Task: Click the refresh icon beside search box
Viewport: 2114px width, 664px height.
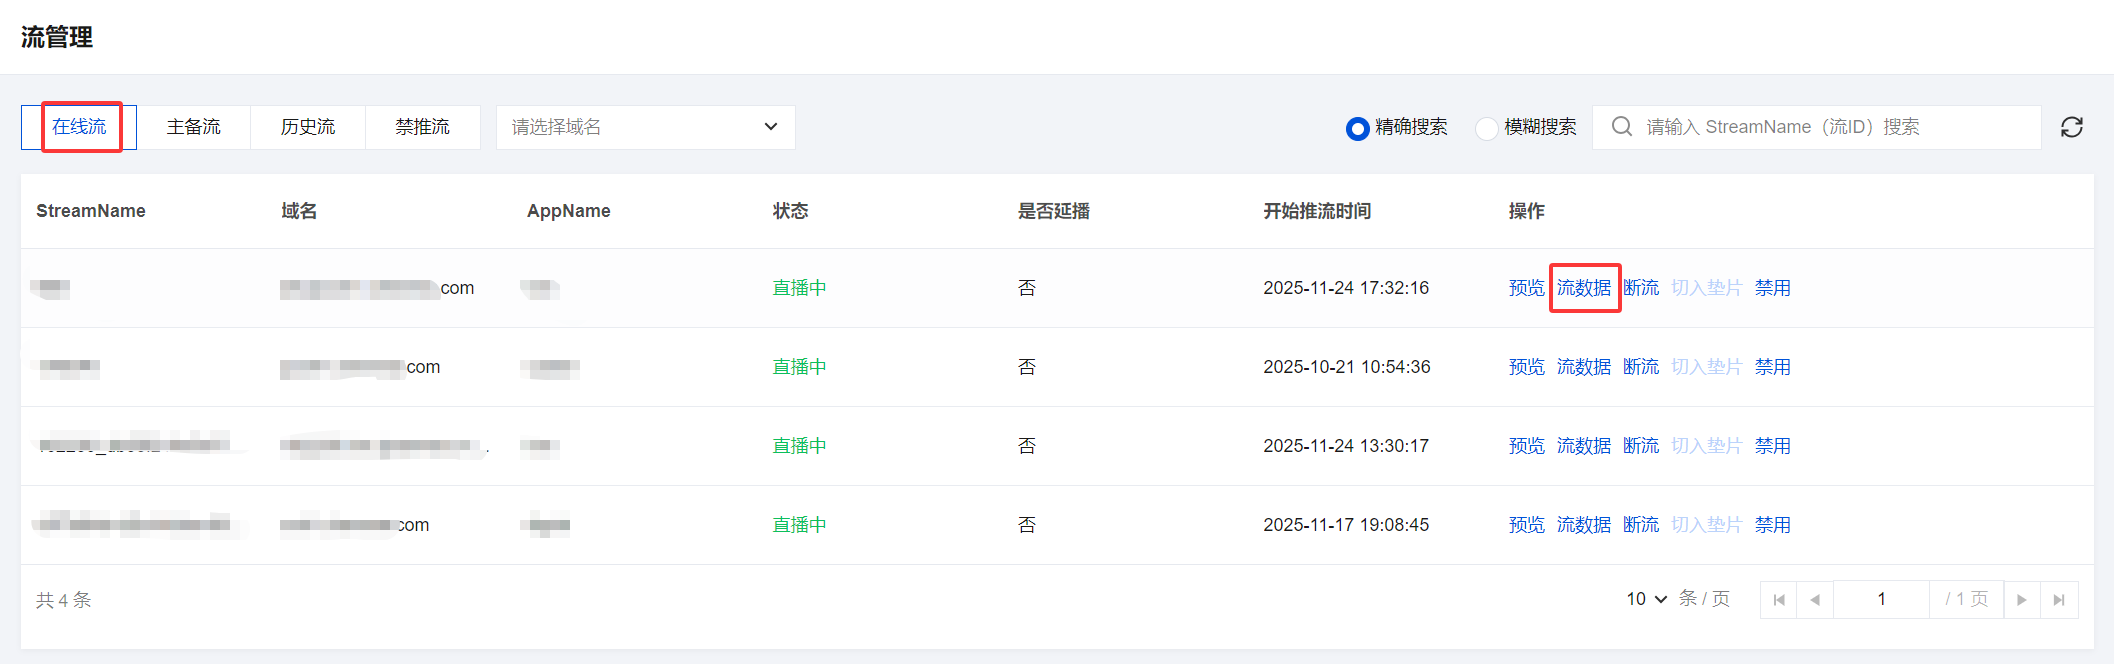Action: [2071, 127]
